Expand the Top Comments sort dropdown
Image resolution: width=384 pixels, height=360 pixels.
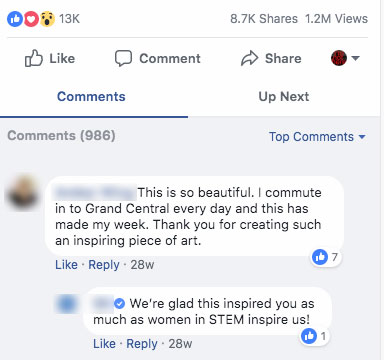pyautogui.click(x=317, y=137)
